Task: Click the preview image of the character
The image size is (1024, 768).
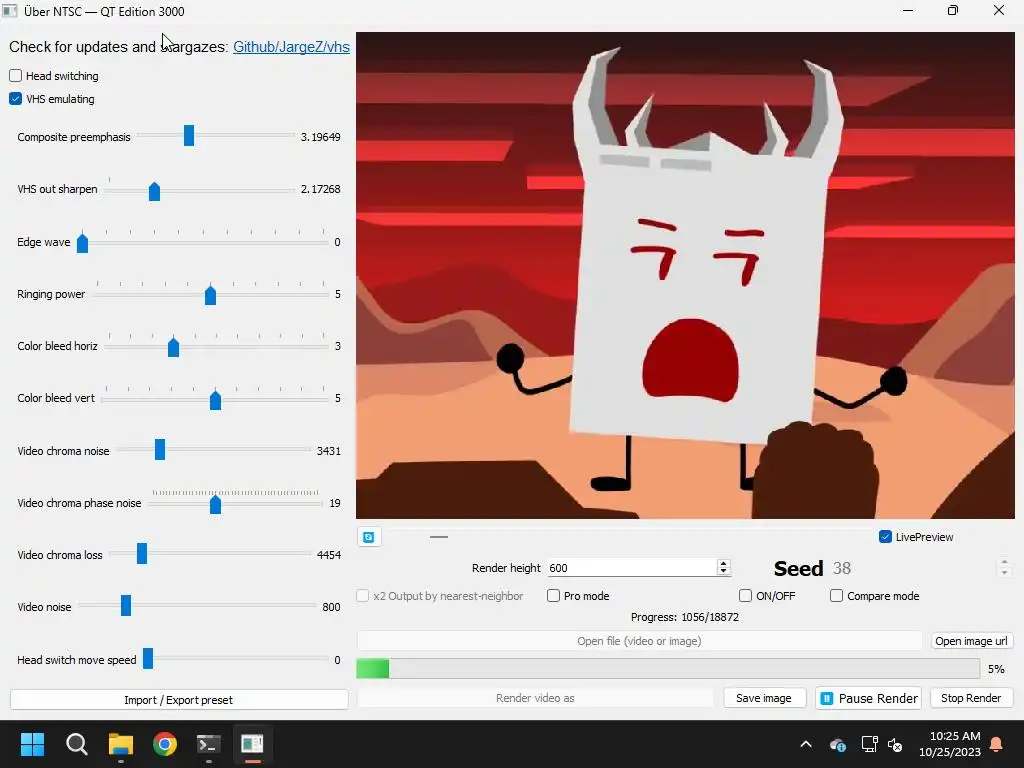Action: pos(685,275)
